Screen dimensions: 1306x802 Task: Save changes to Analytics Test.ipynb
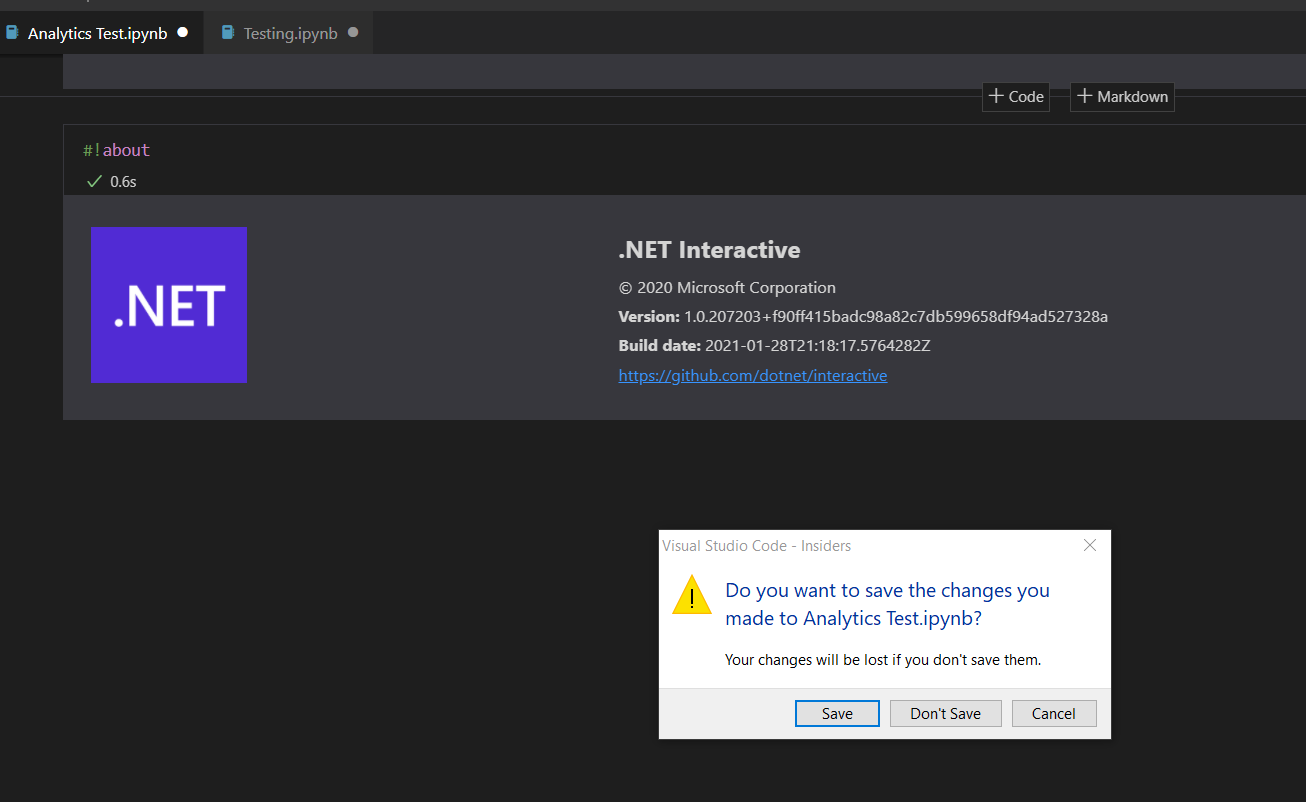pos(837,713)
